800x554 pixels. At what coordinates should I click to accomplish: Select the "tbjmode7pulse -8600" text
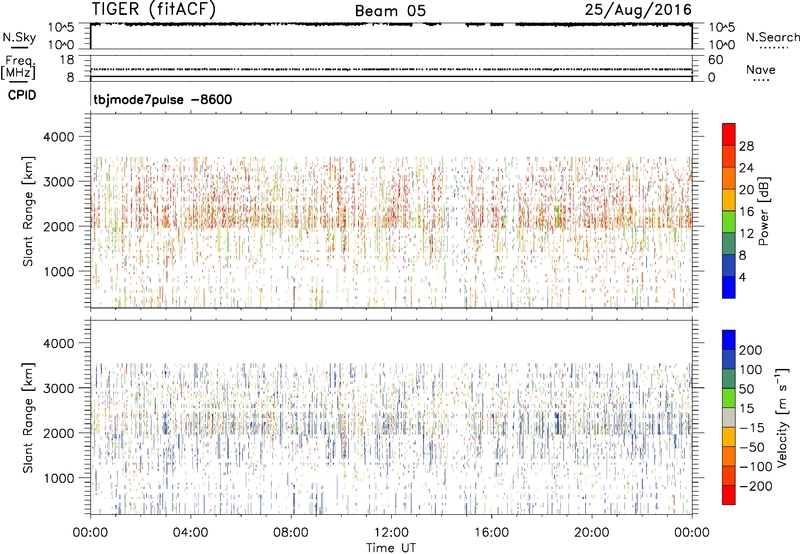pos(163,99)
